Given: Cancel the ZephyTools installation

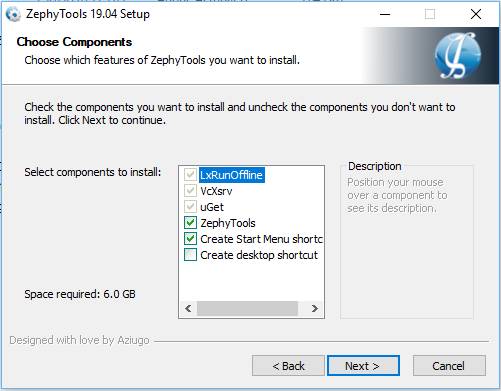Looking at the screenshot, I should pos(449,366).
